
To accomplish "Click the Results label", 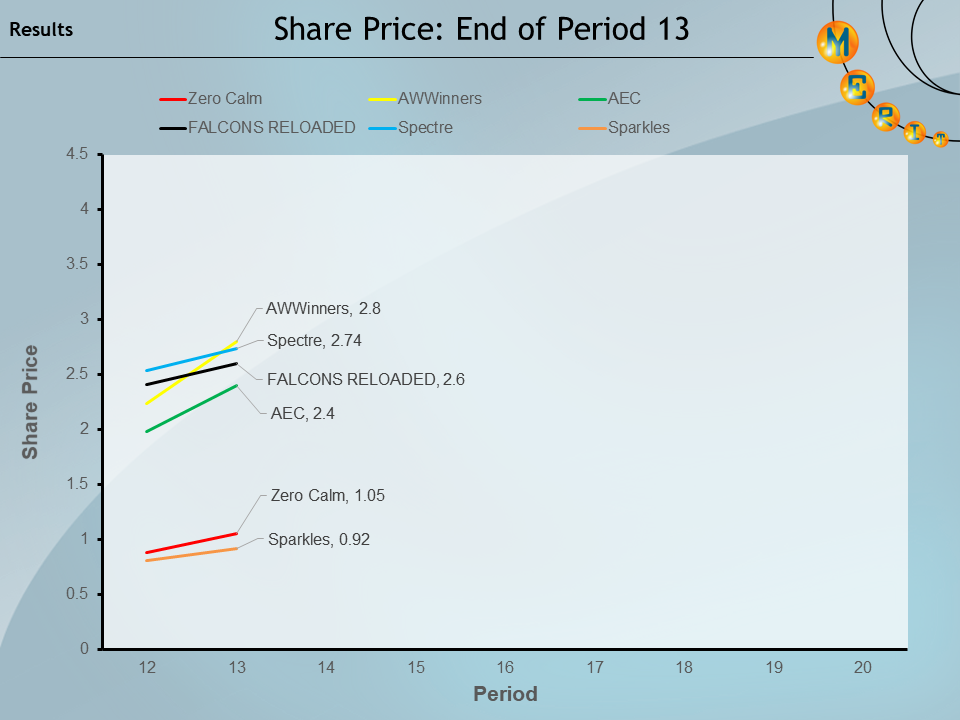I will point(41,29).
